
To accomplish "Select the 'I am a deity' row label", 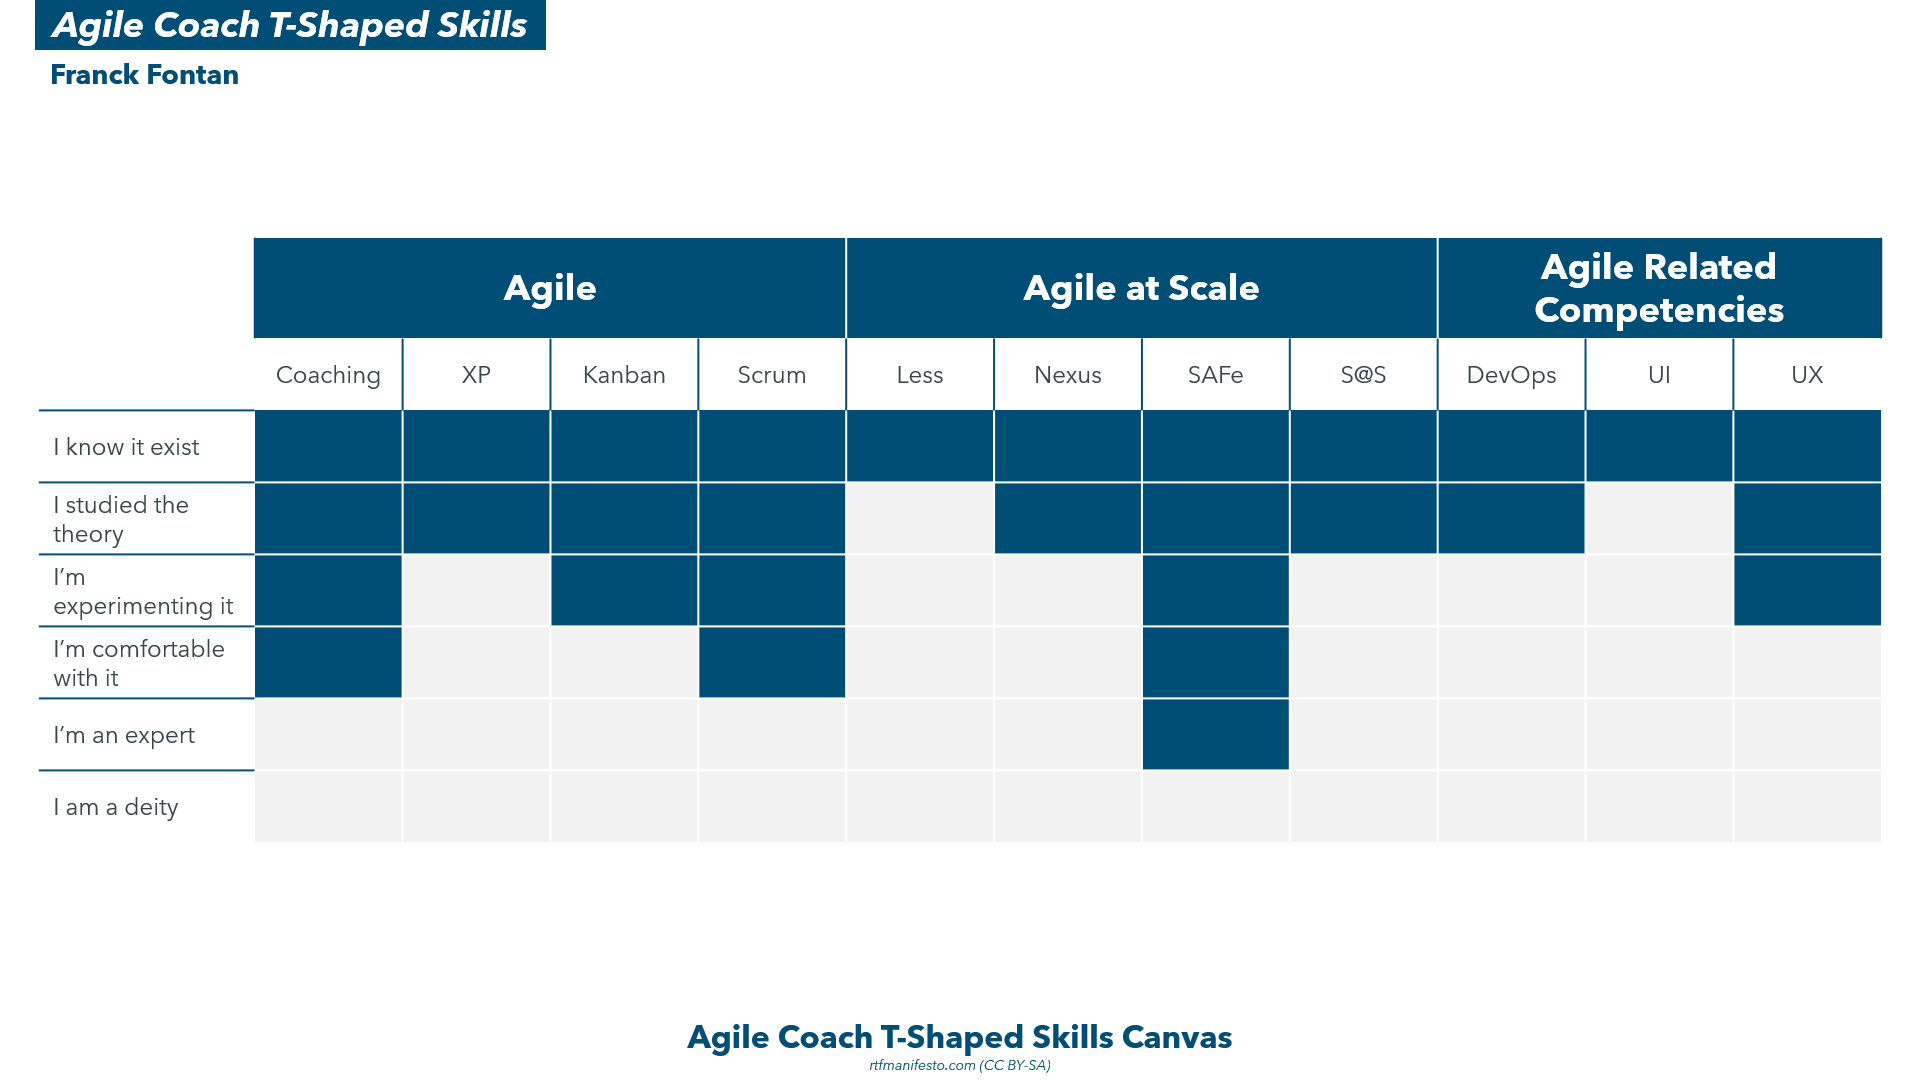I will point(116,807).
